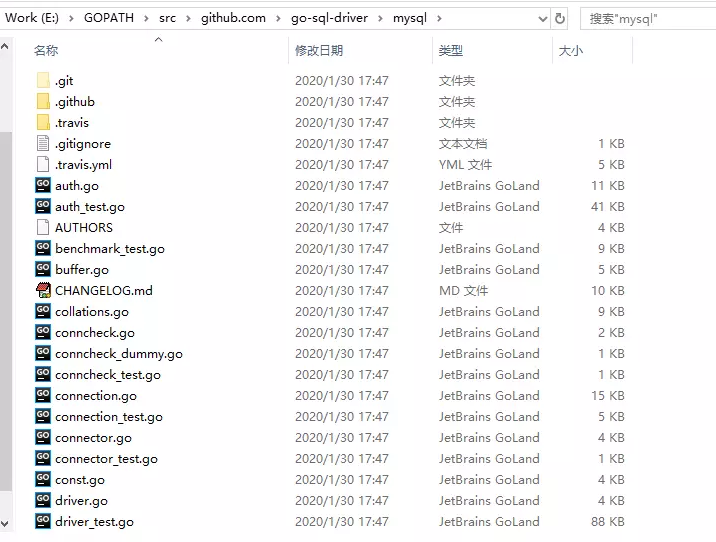Select the conncheck_test.go file icon
The width and height of the screenshot is (716, 542).
[x=43, y=374]
